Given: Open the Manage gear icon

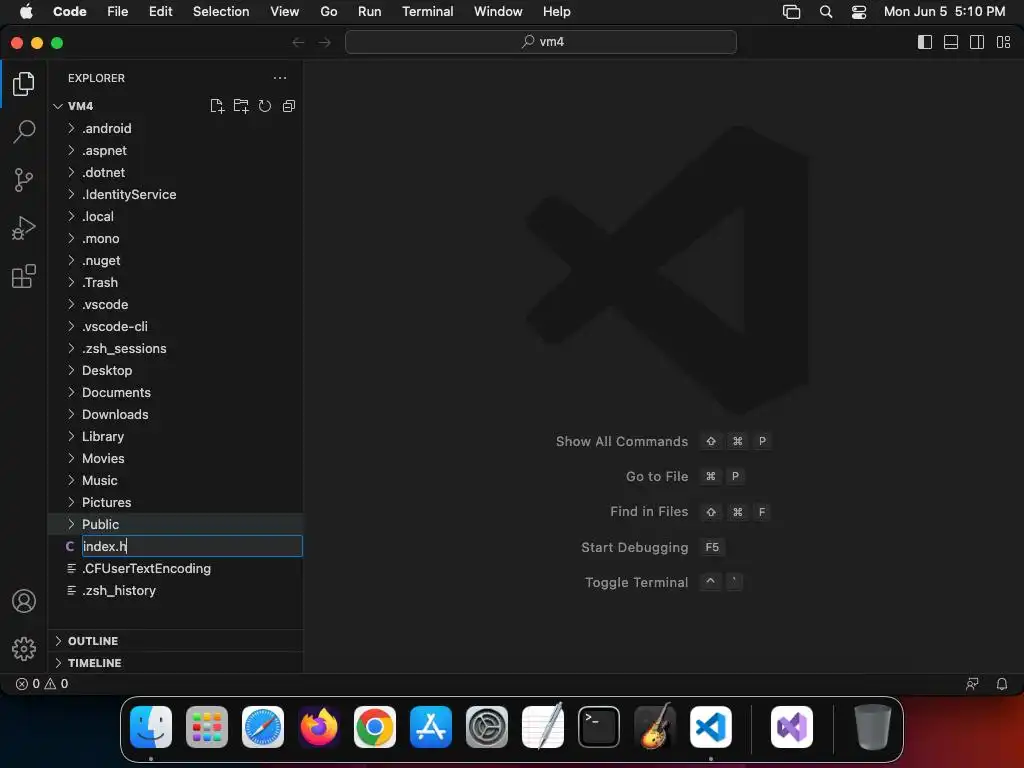Looking at the screenshot, I should click(24, 648).
